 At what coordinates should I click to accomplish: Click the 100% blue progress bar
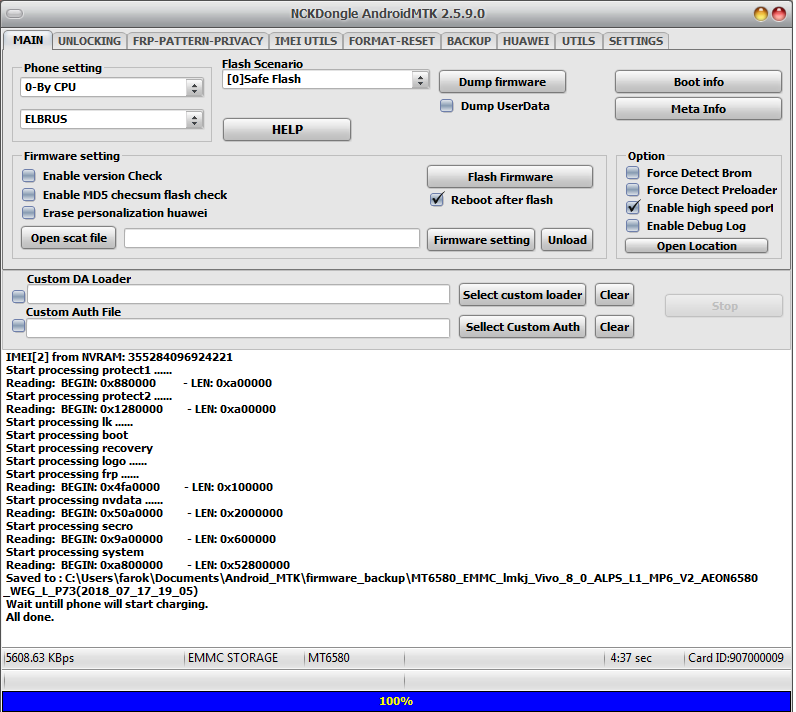[396, 701]
